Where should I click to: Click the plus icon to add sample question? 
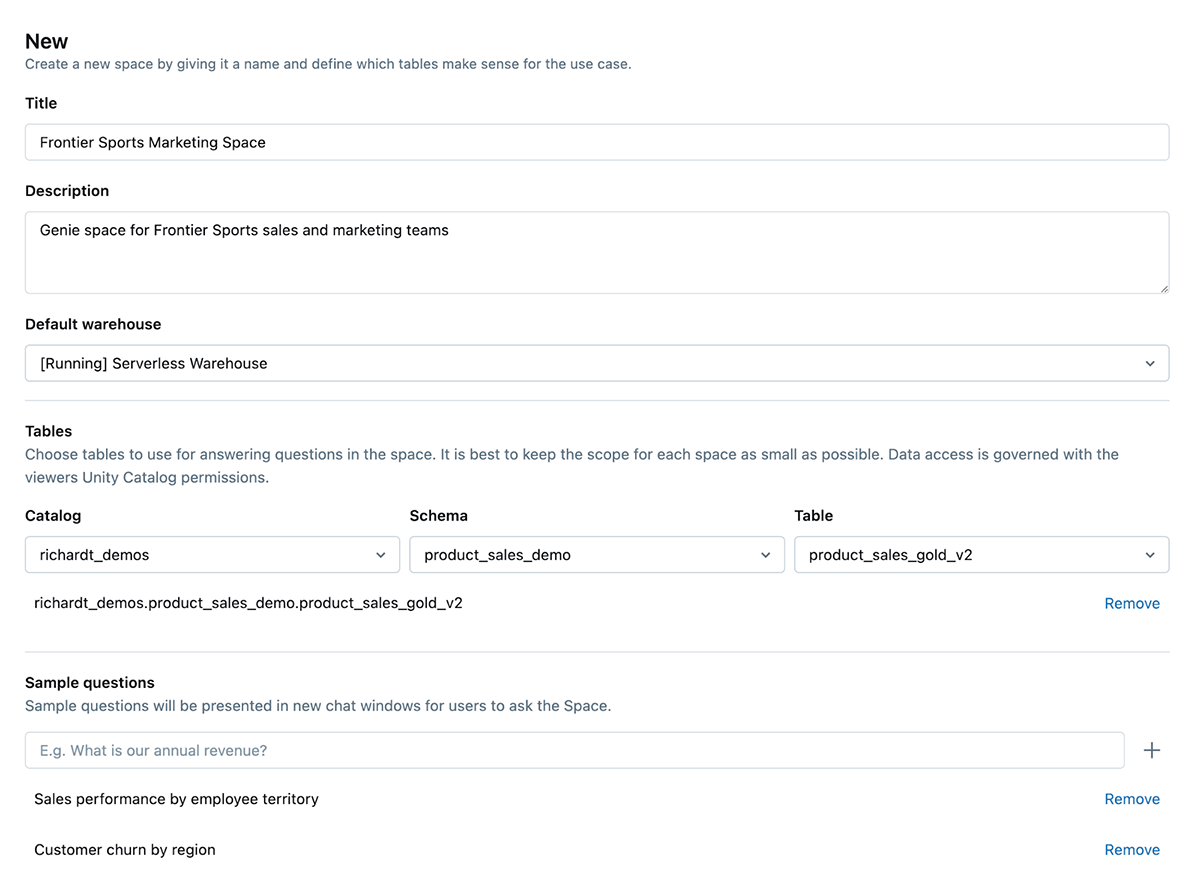click(1152, 750)
